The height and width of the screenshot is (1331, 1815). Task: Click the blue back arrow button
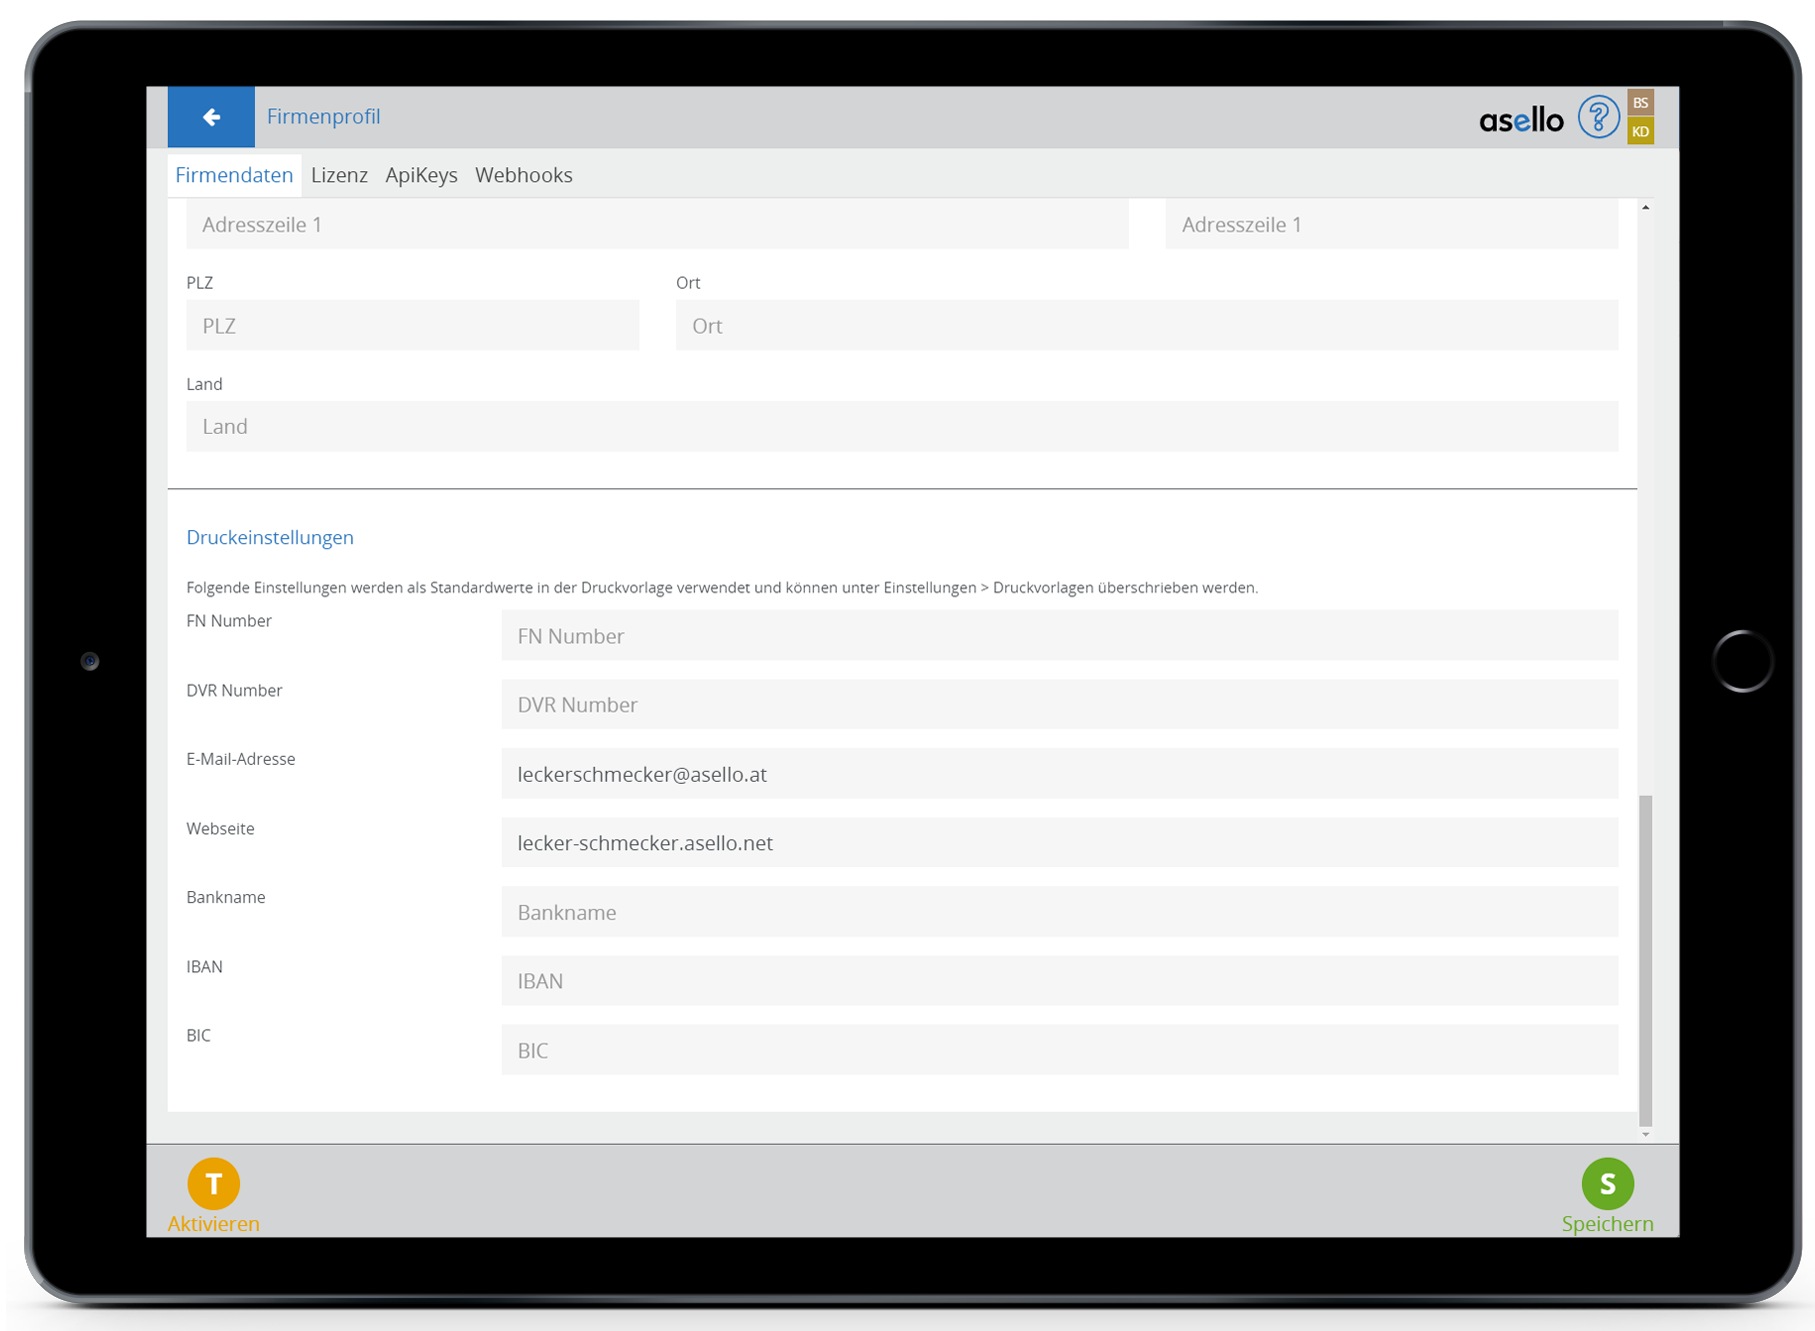pos(211,117)
